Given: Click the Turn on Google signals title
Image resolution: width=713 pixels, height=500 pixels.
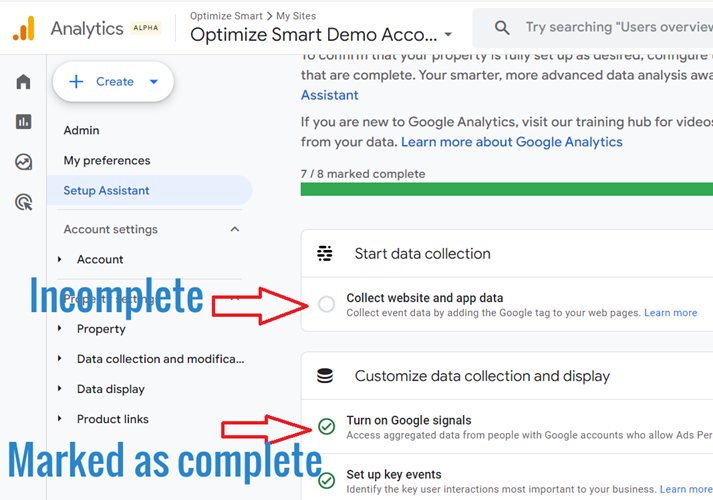Looking at the screenshot, I should (x=409, y=420).
